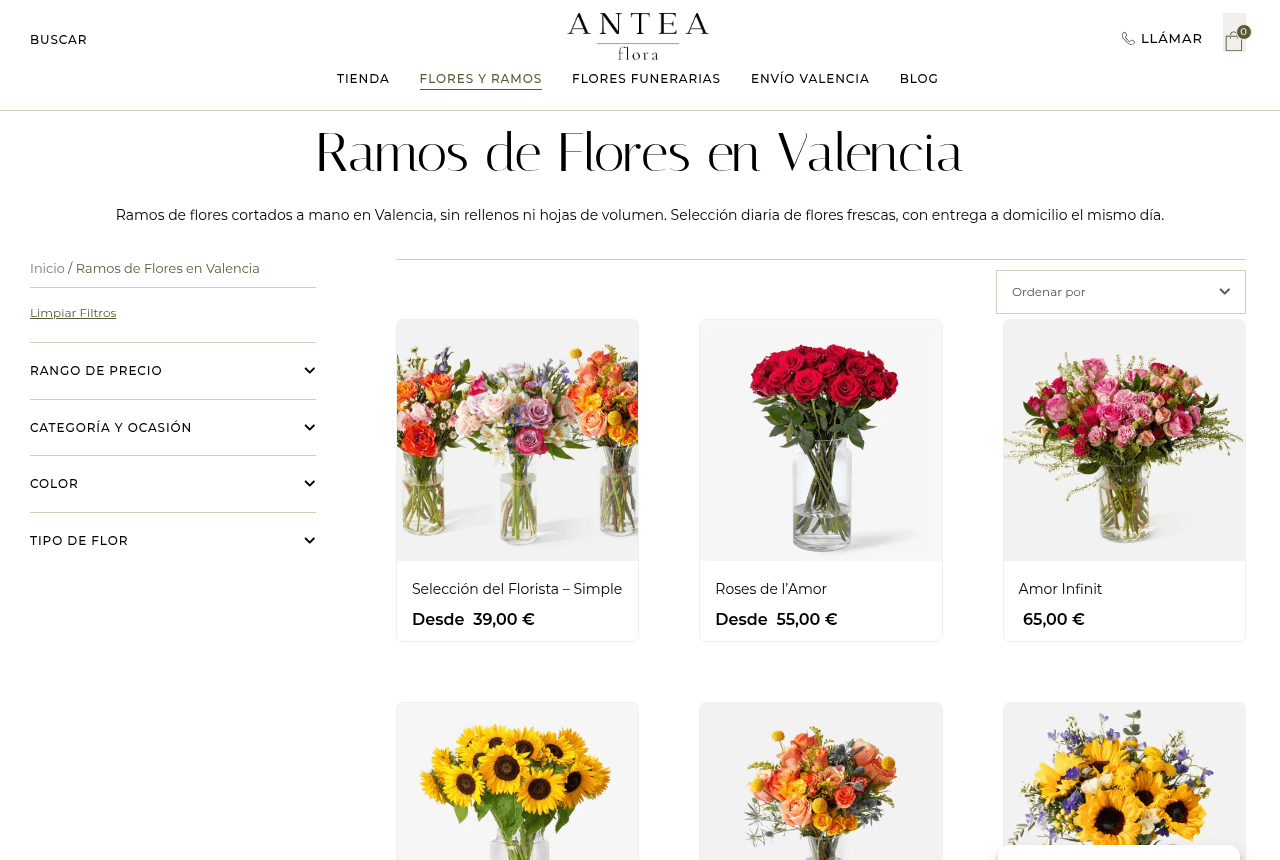Click the Desde 39,00 € price
This screenshot has height=860, width=1280.
pos(473,619)
